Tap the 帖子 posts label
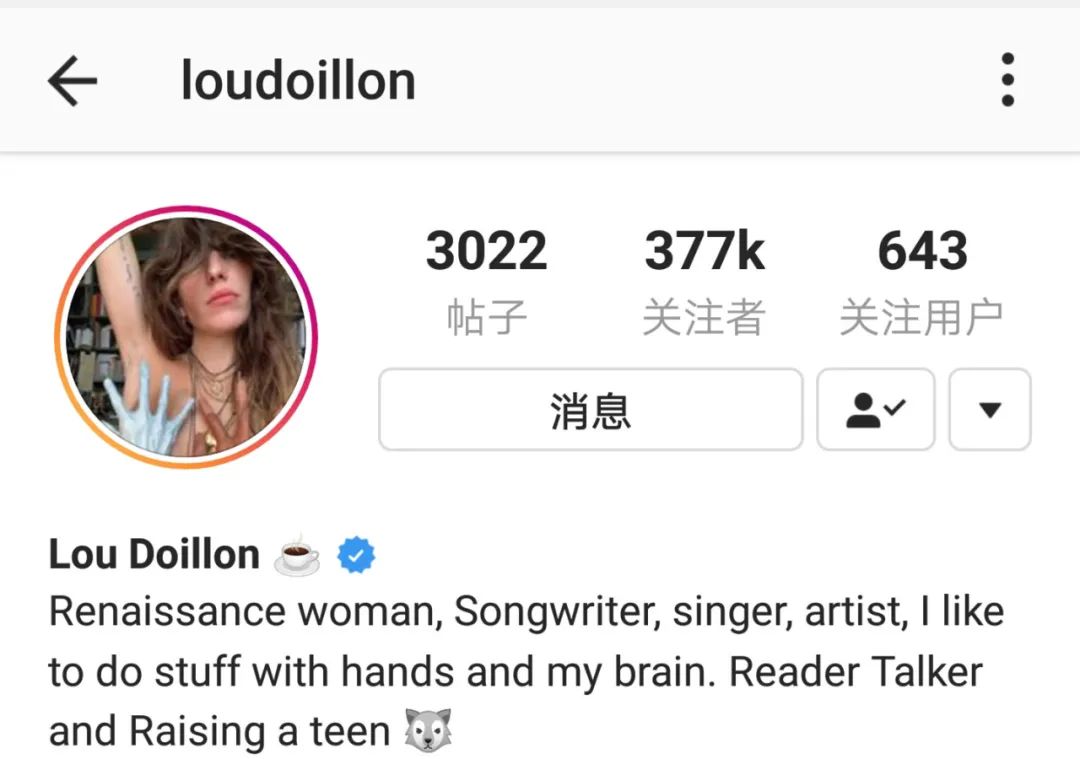The width and height of the screenshot is (1080, 759). click(x=486, y=318)
